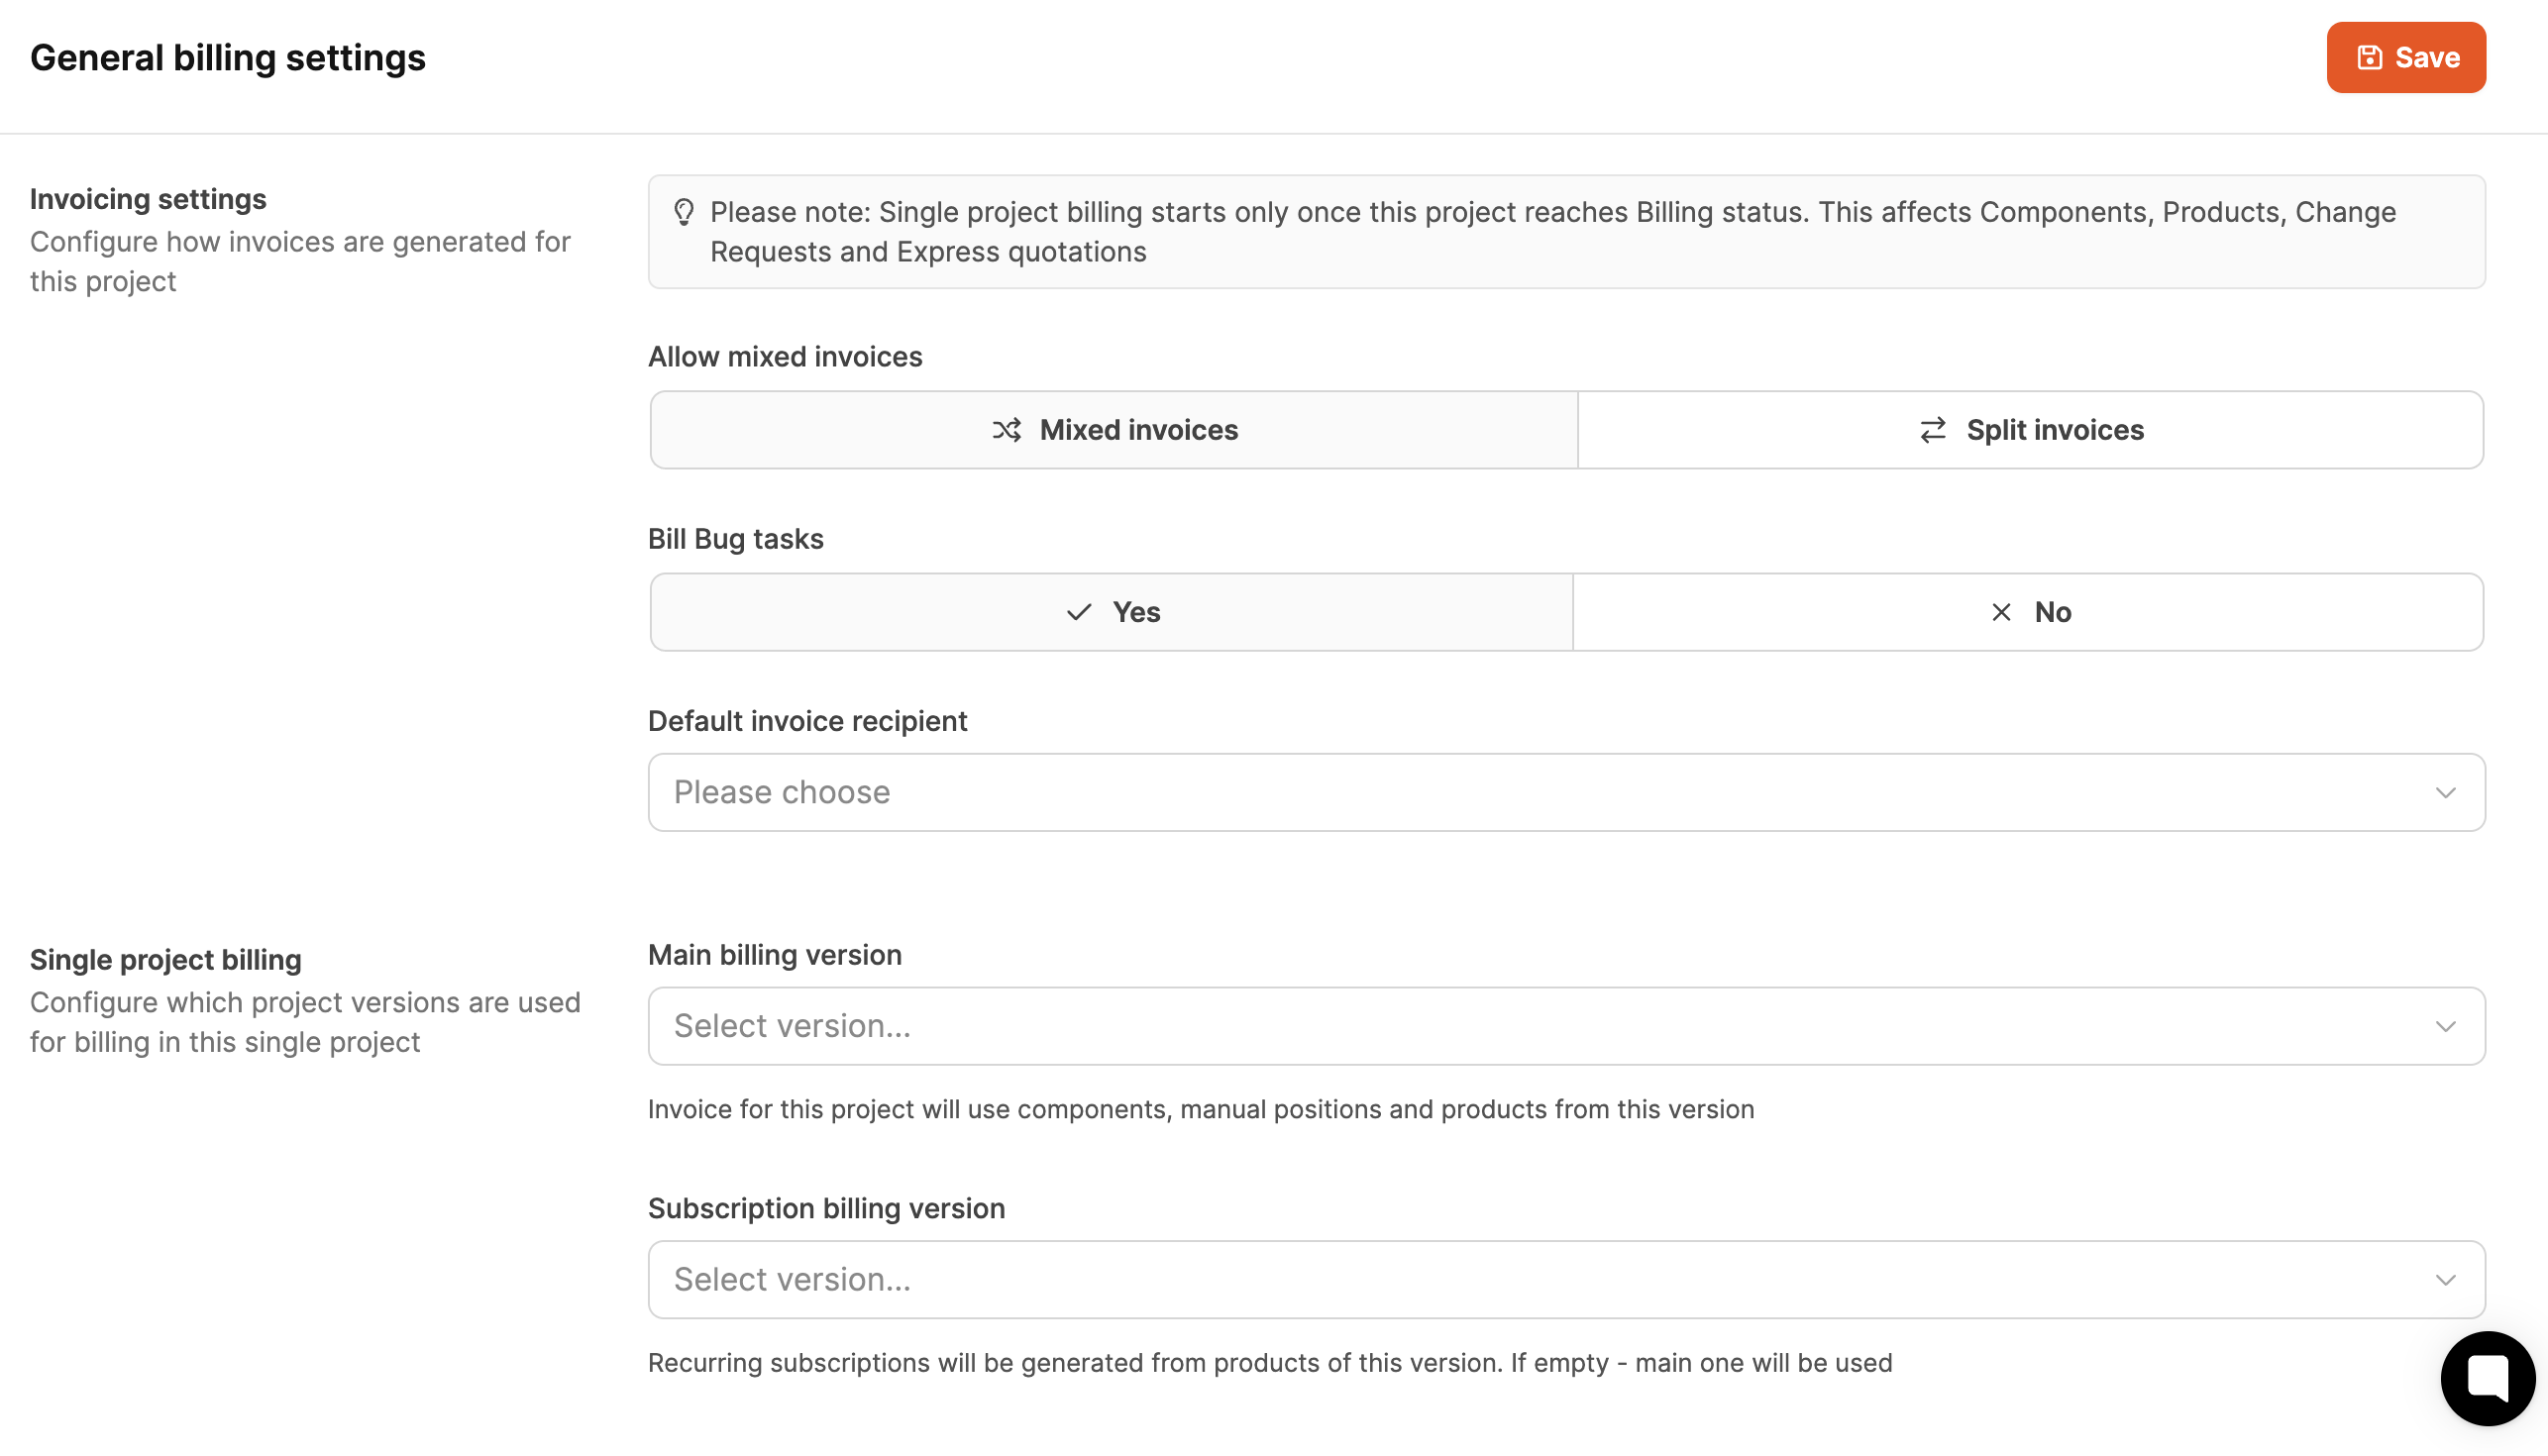The height and width of the screenshot is (1456, 2548).
Task: Click the lightbulb icon in the note
Action: [x=684, y=212]
